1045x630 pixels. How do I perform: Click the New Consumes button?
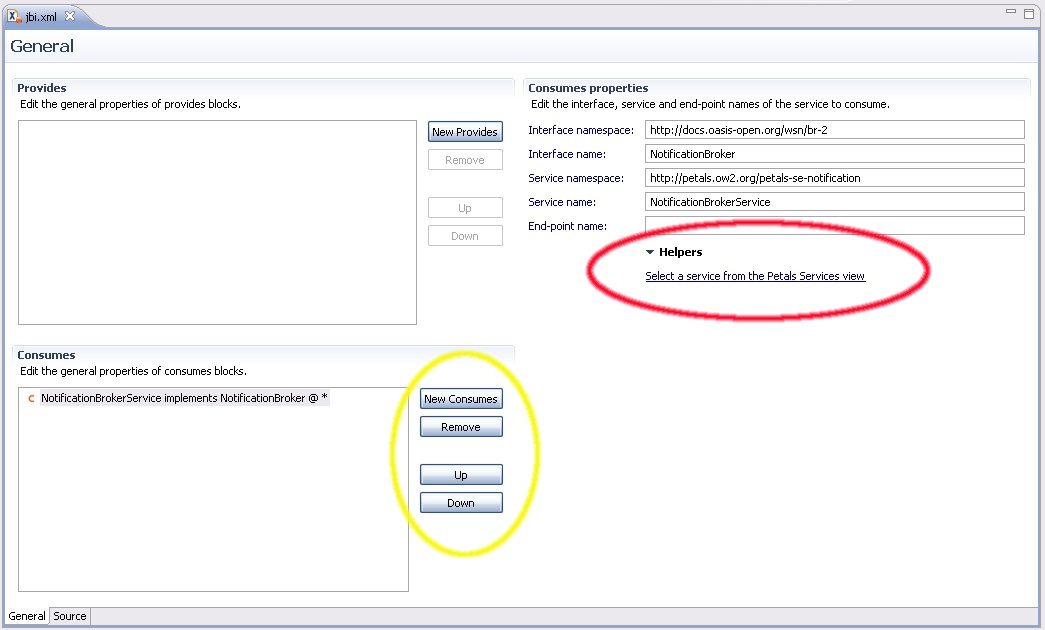point(461,399)
